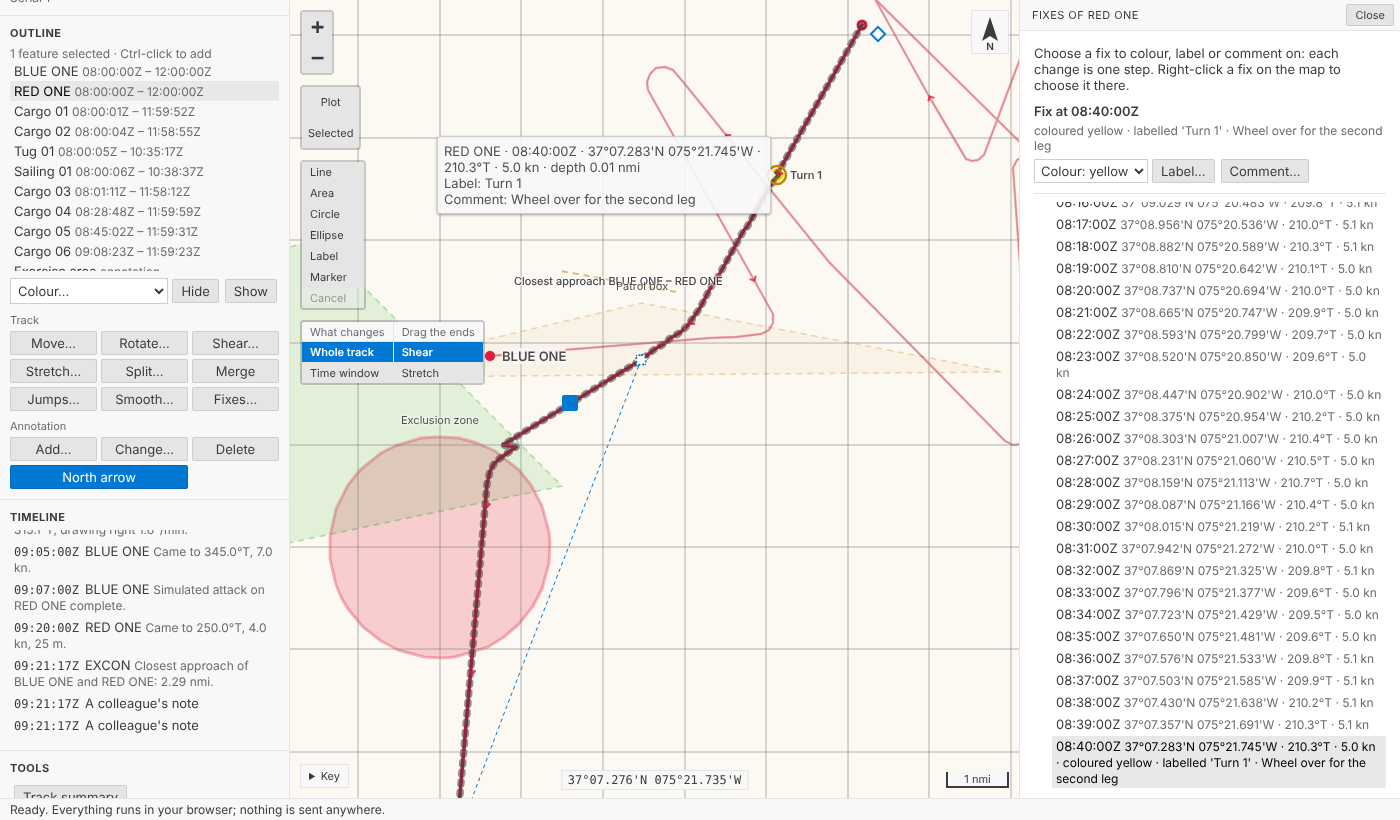Click the Smooth... track button
The height and width of the screenshot is (820, 1400).
(144, 399)
